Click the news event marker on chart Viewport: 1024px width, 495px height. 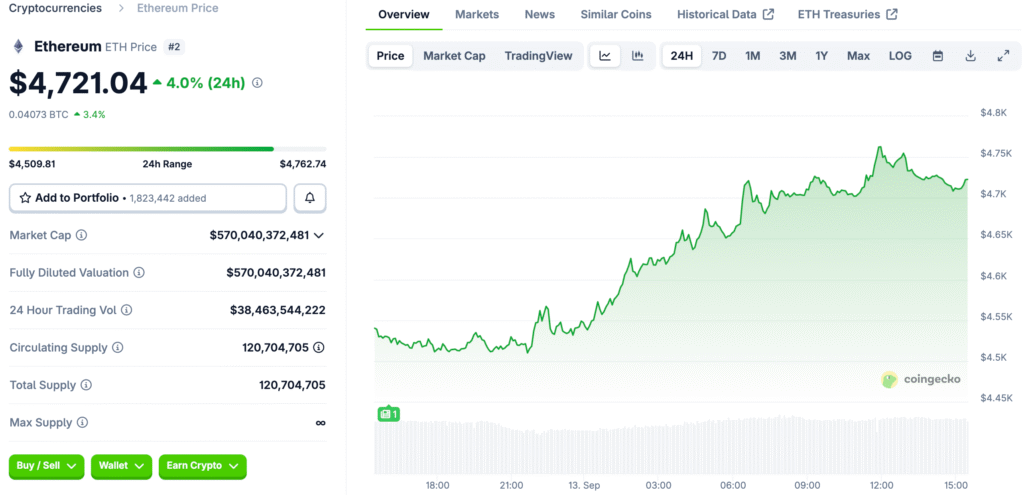(389, 413)
